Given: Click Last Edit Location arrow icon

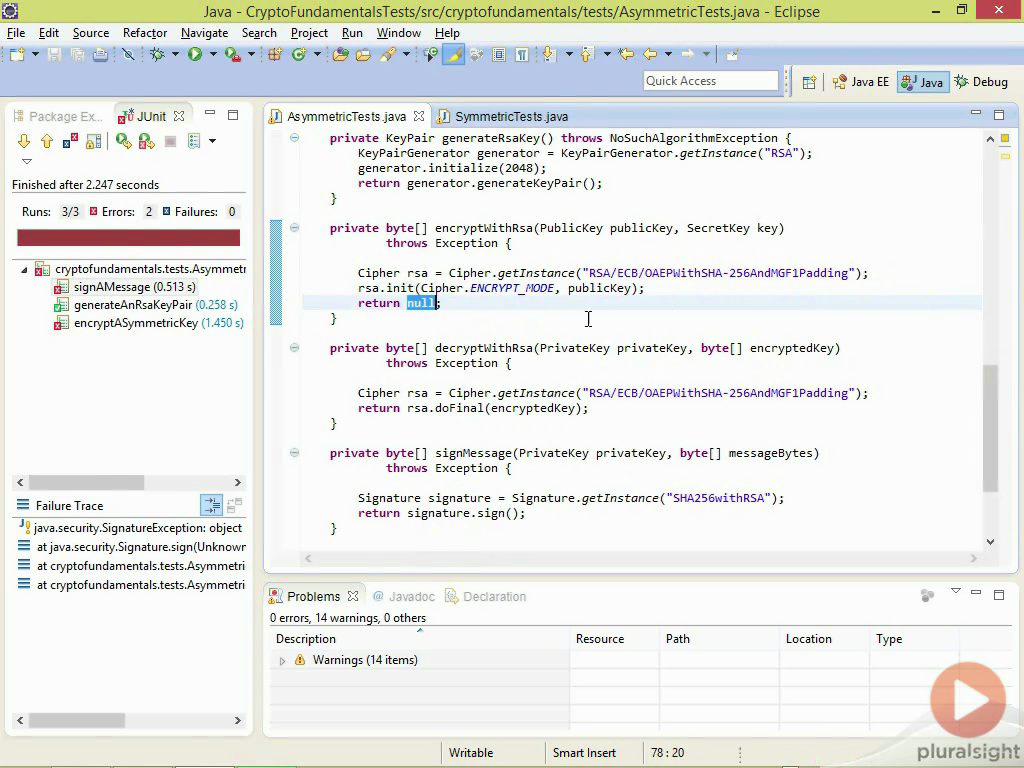Looking at the screenshot, I should pos(626,55).
